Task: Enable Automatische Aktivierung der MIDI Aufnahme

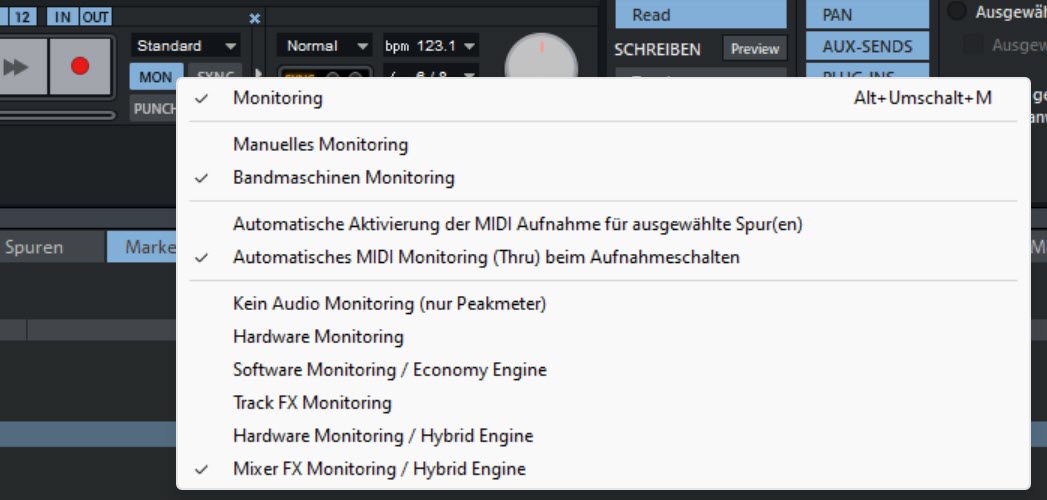Action: [x=603, y=224]
